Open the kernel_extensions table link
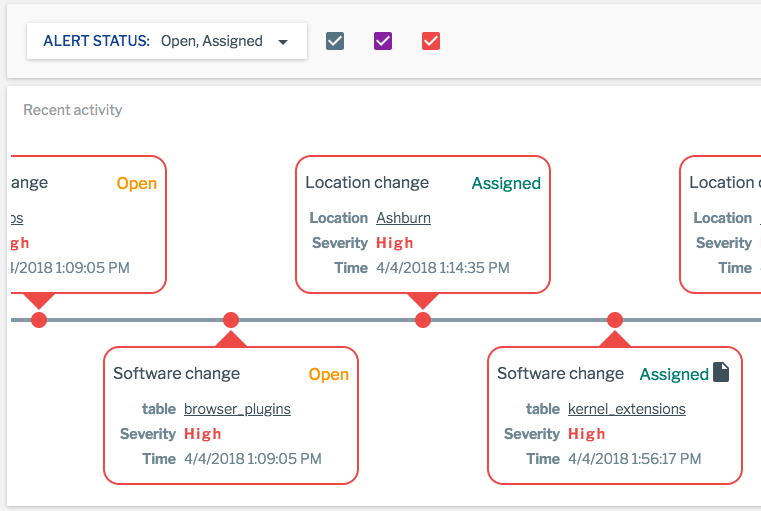 pos(627,409)
